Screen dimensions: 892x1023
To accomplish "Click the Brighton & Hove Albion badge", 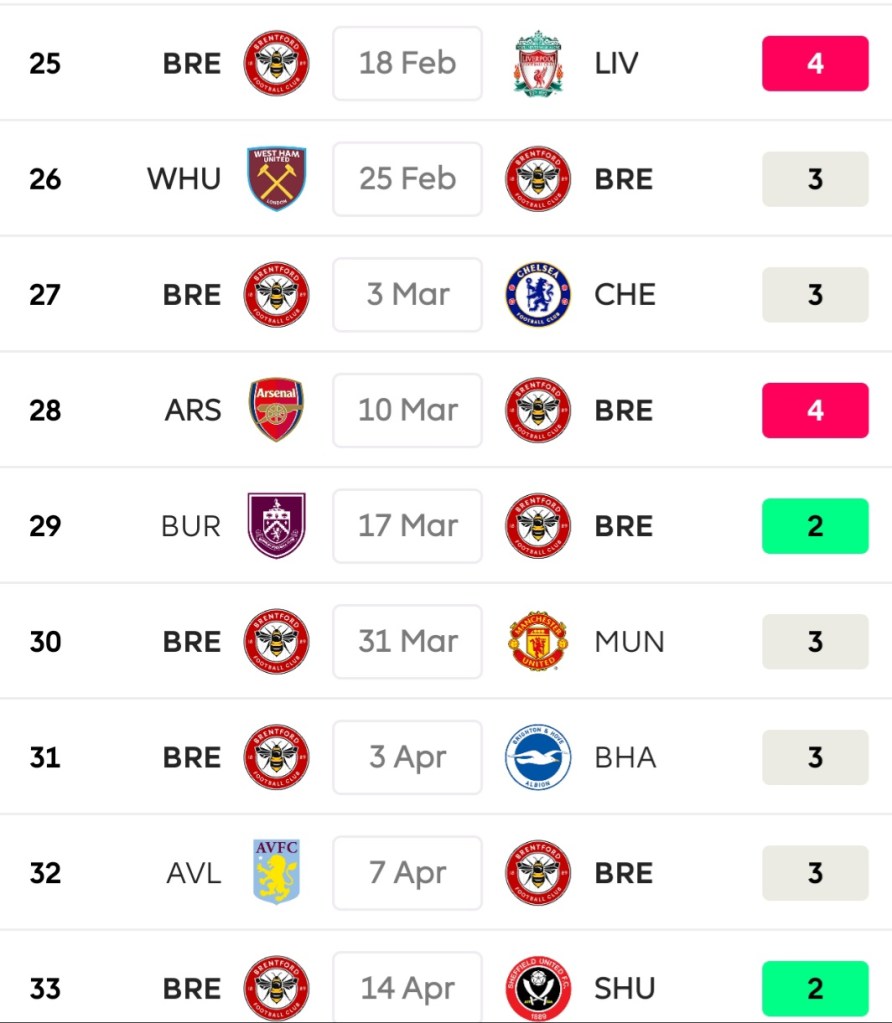I will [x=538, y=757].
